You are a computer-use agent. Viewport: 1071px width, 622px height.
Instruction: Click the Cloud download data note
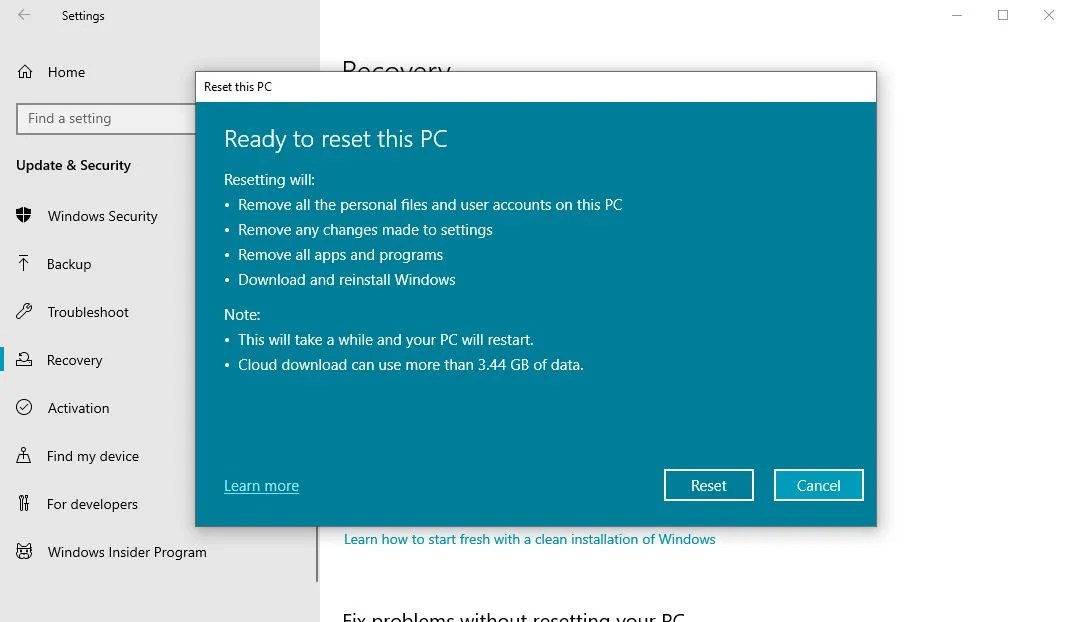[411, 365]
